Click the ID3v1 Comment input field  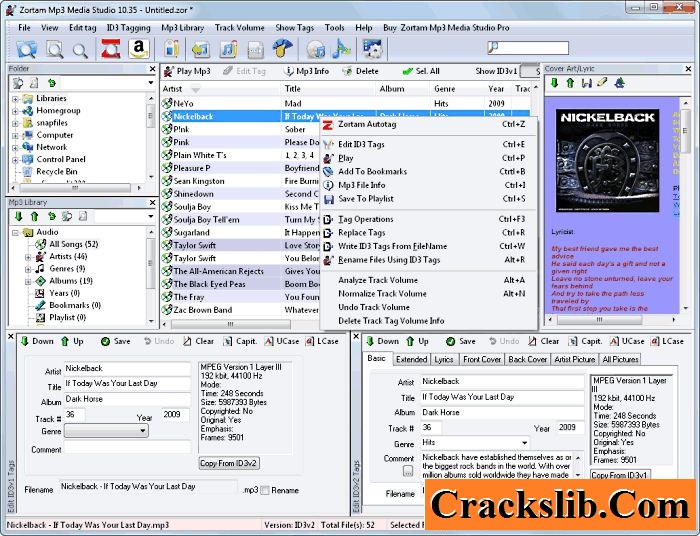pyautogui.click(x=127, y=449)
